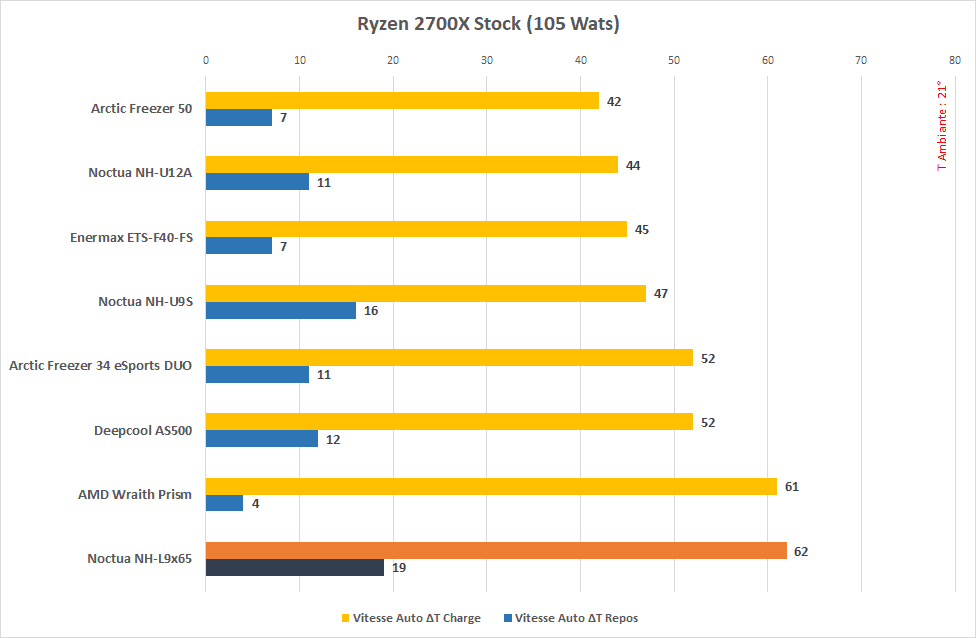Select legend text Vitesse Auto ΔT Repos
This screenshot has height=638, width=976.
coord(576,618)
